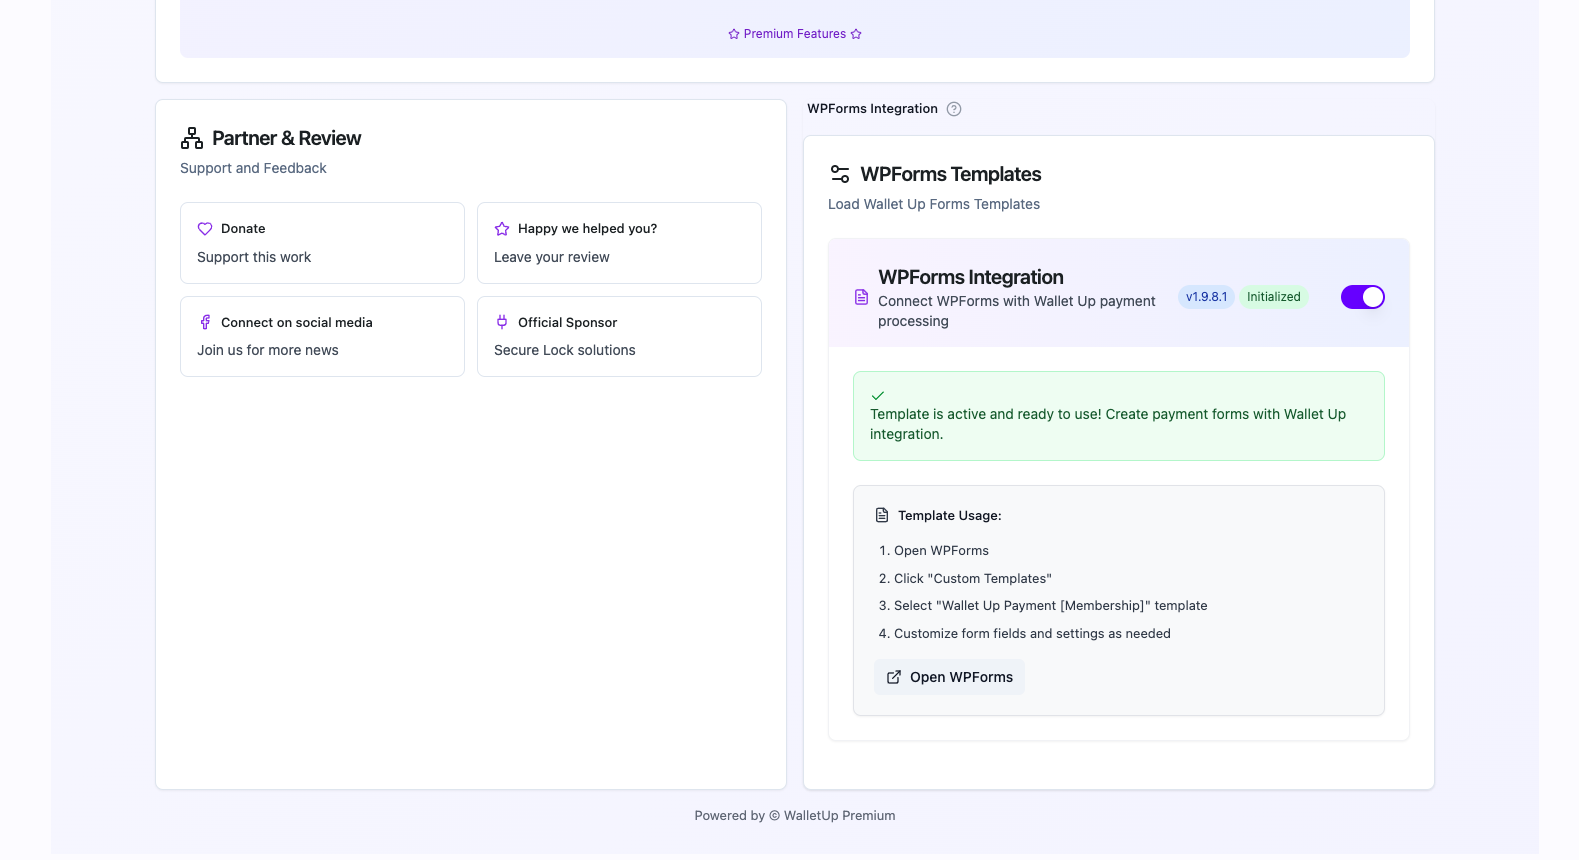
Task: Click the purple document icon for WPForms Integration
Action: [x=861, y=297]
